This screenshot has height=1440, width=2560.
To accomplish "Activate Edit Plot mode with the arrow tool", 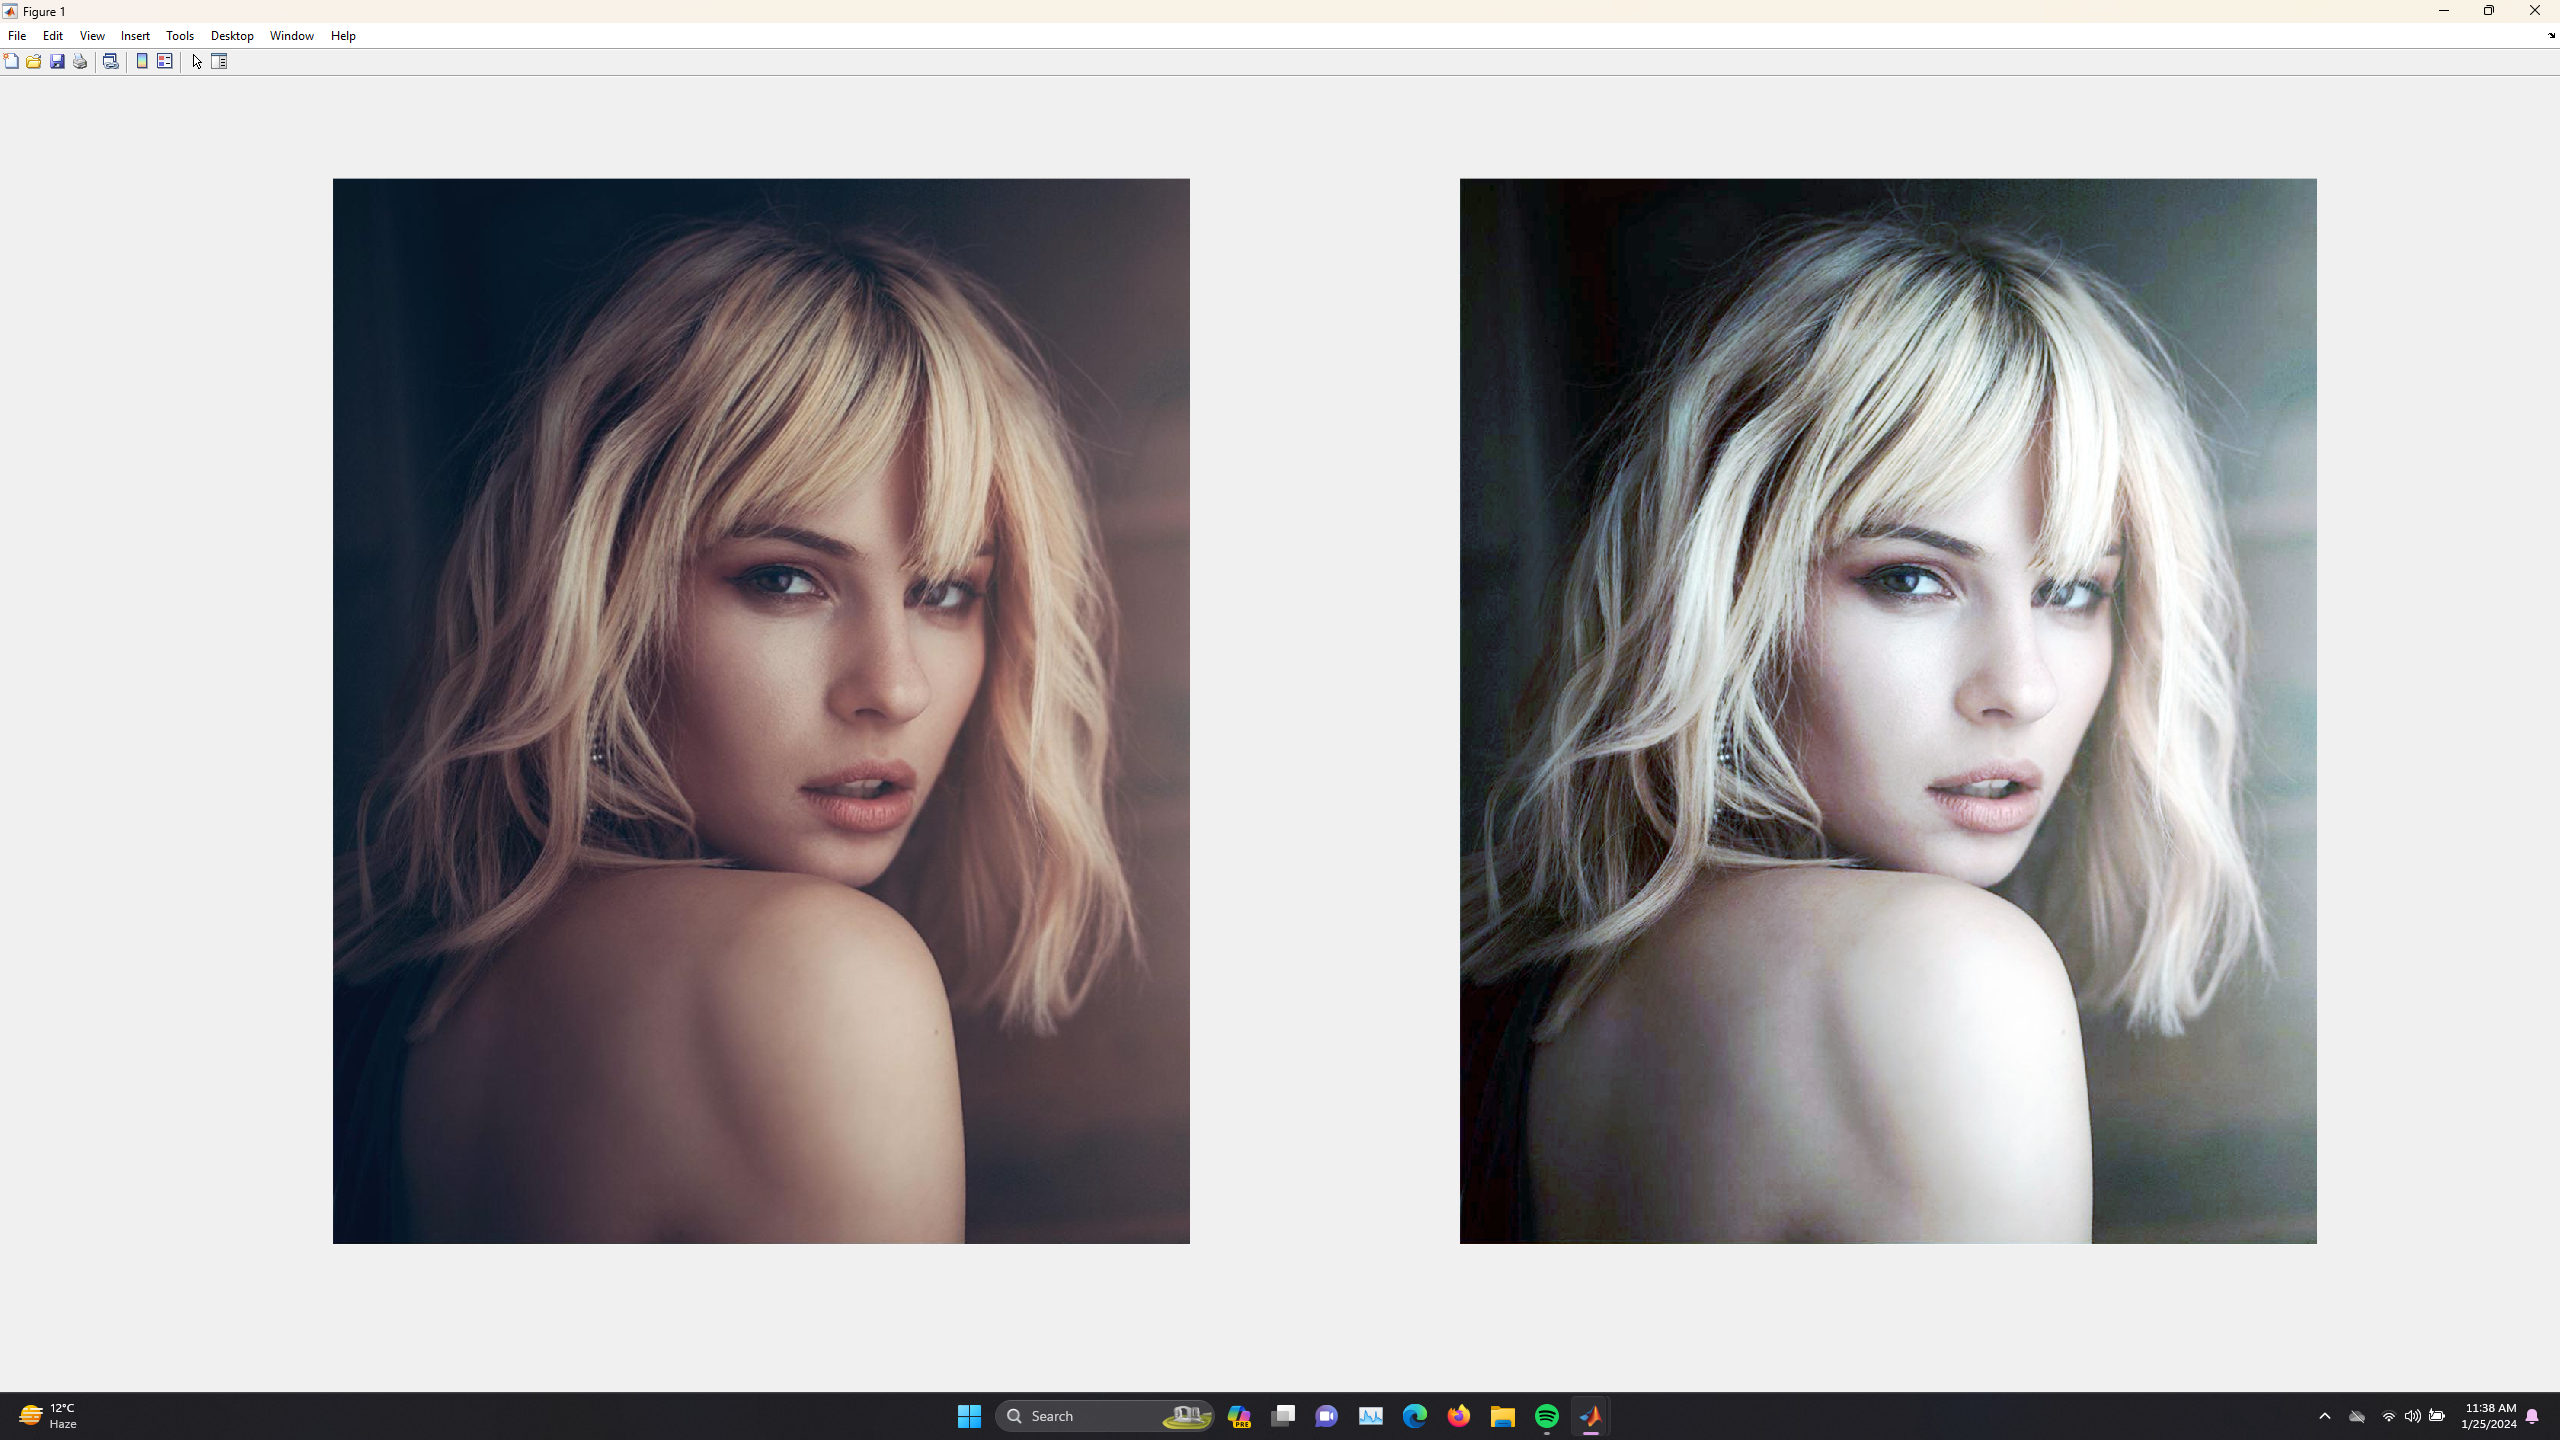I will pos(196,61).
